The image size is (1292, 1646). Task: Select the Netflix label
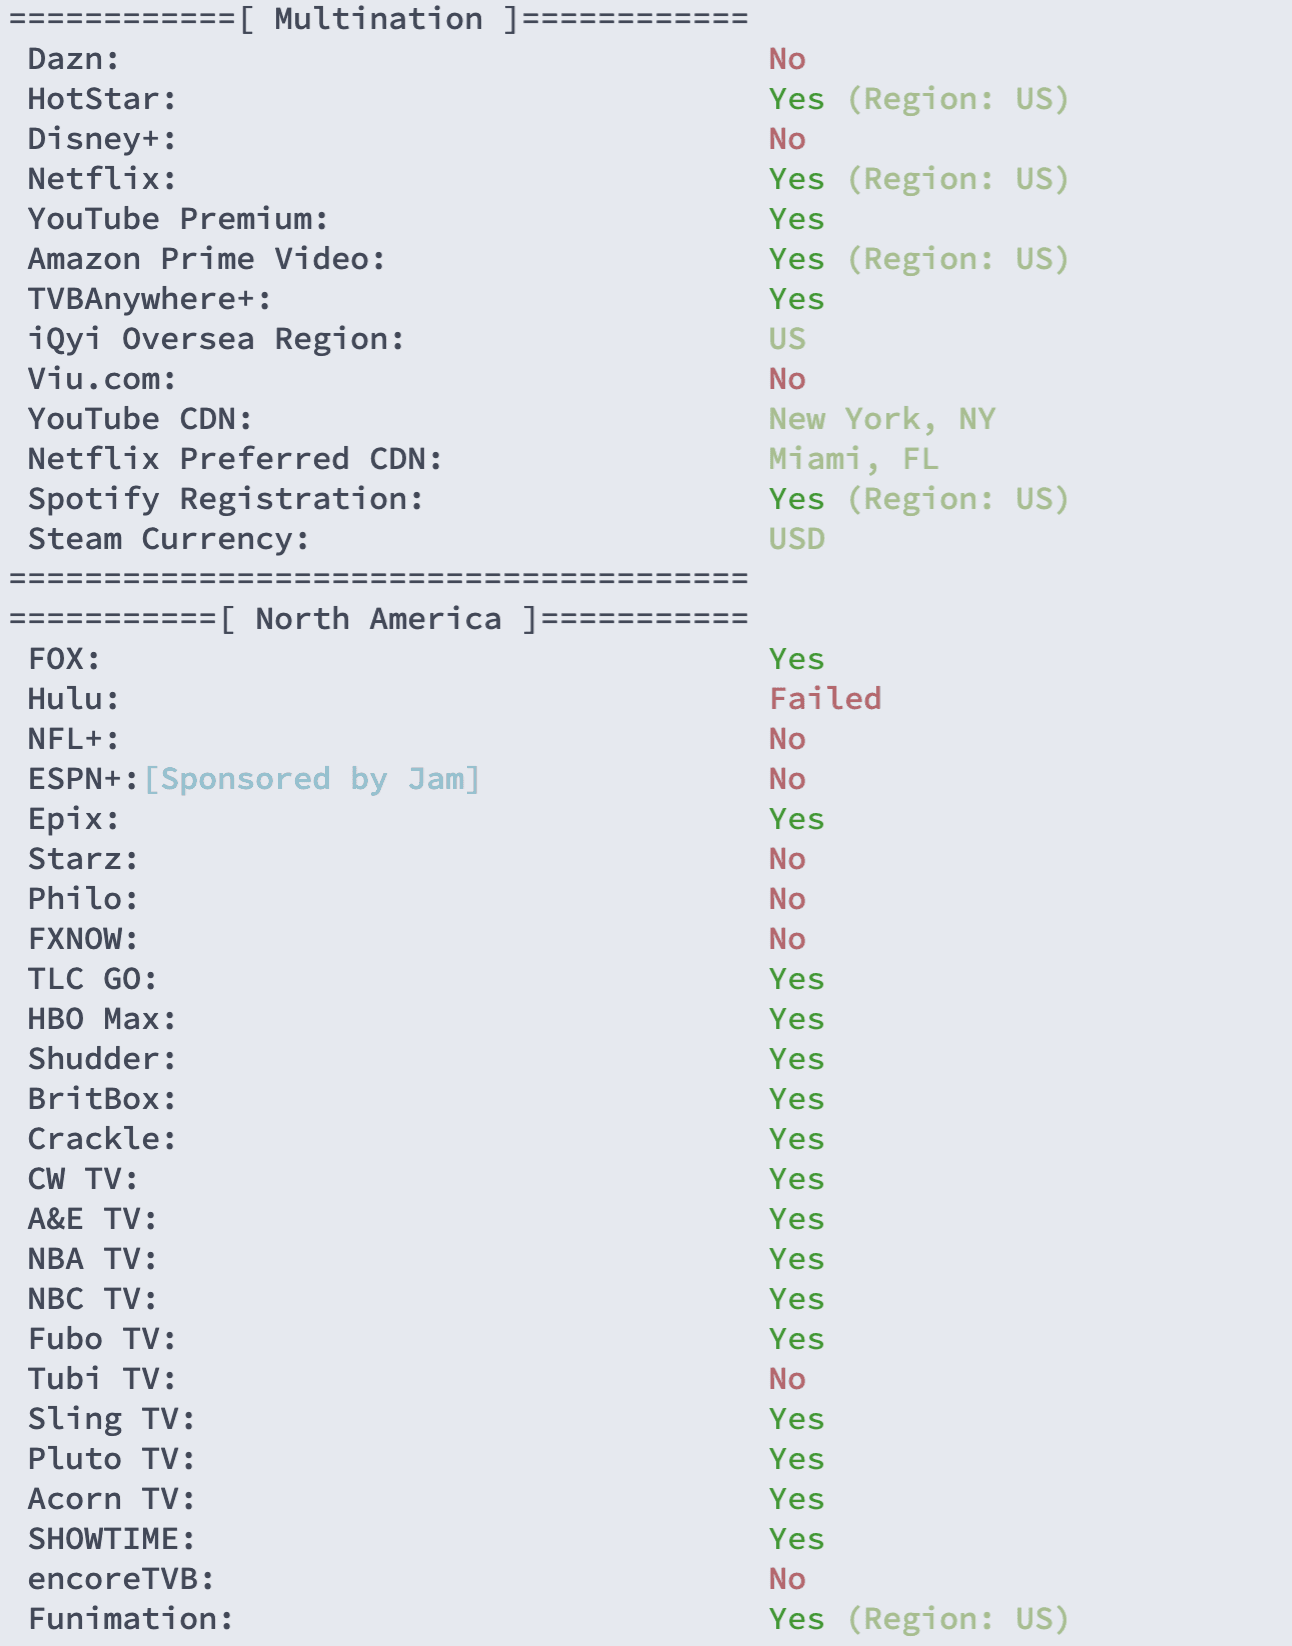[102, 179]
